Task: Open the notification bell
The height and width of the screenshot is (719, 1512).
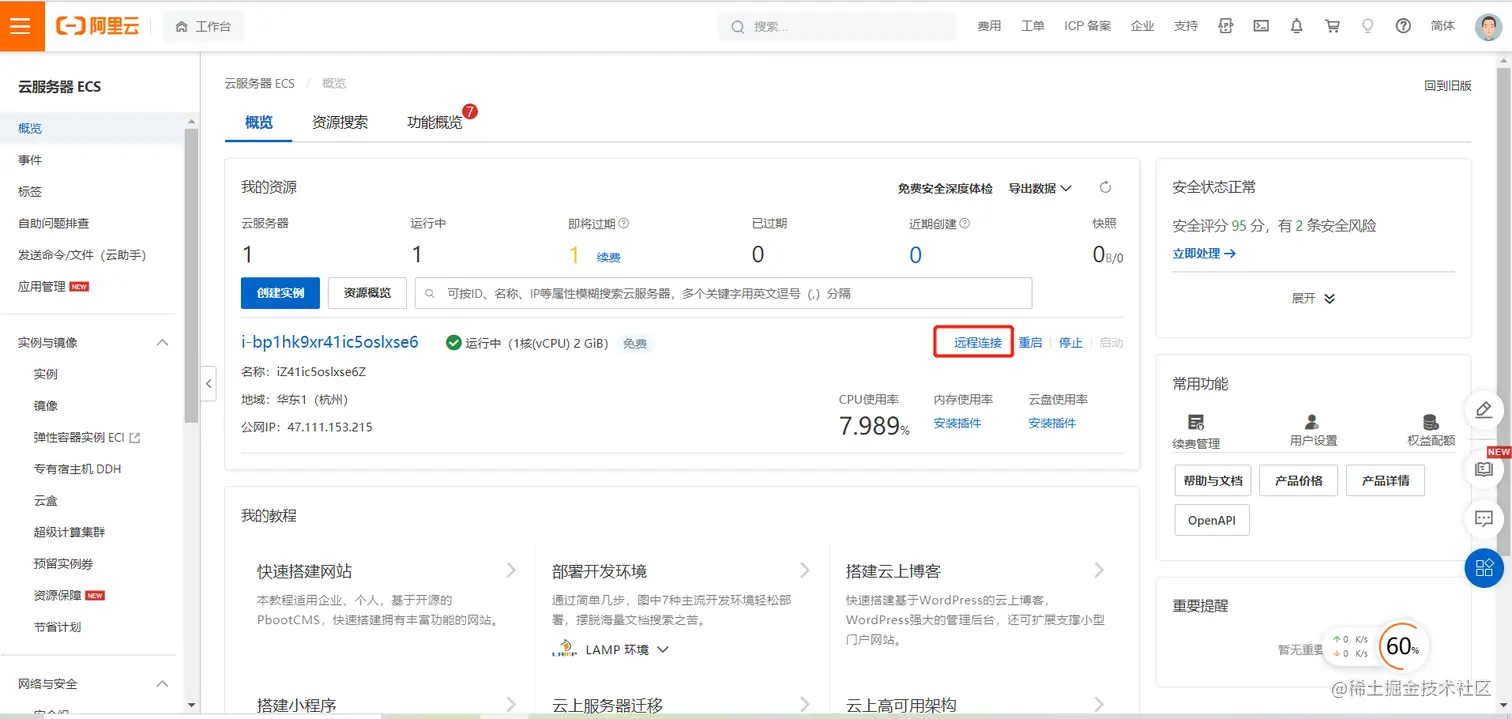Action: click(1297, 26)
